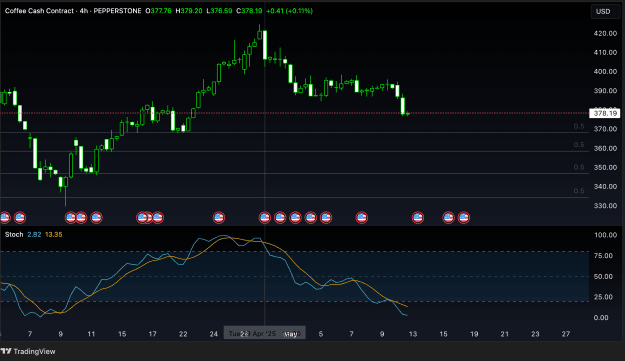Click the +0.41 (+0.11%) change value

(x=289, y=11)
